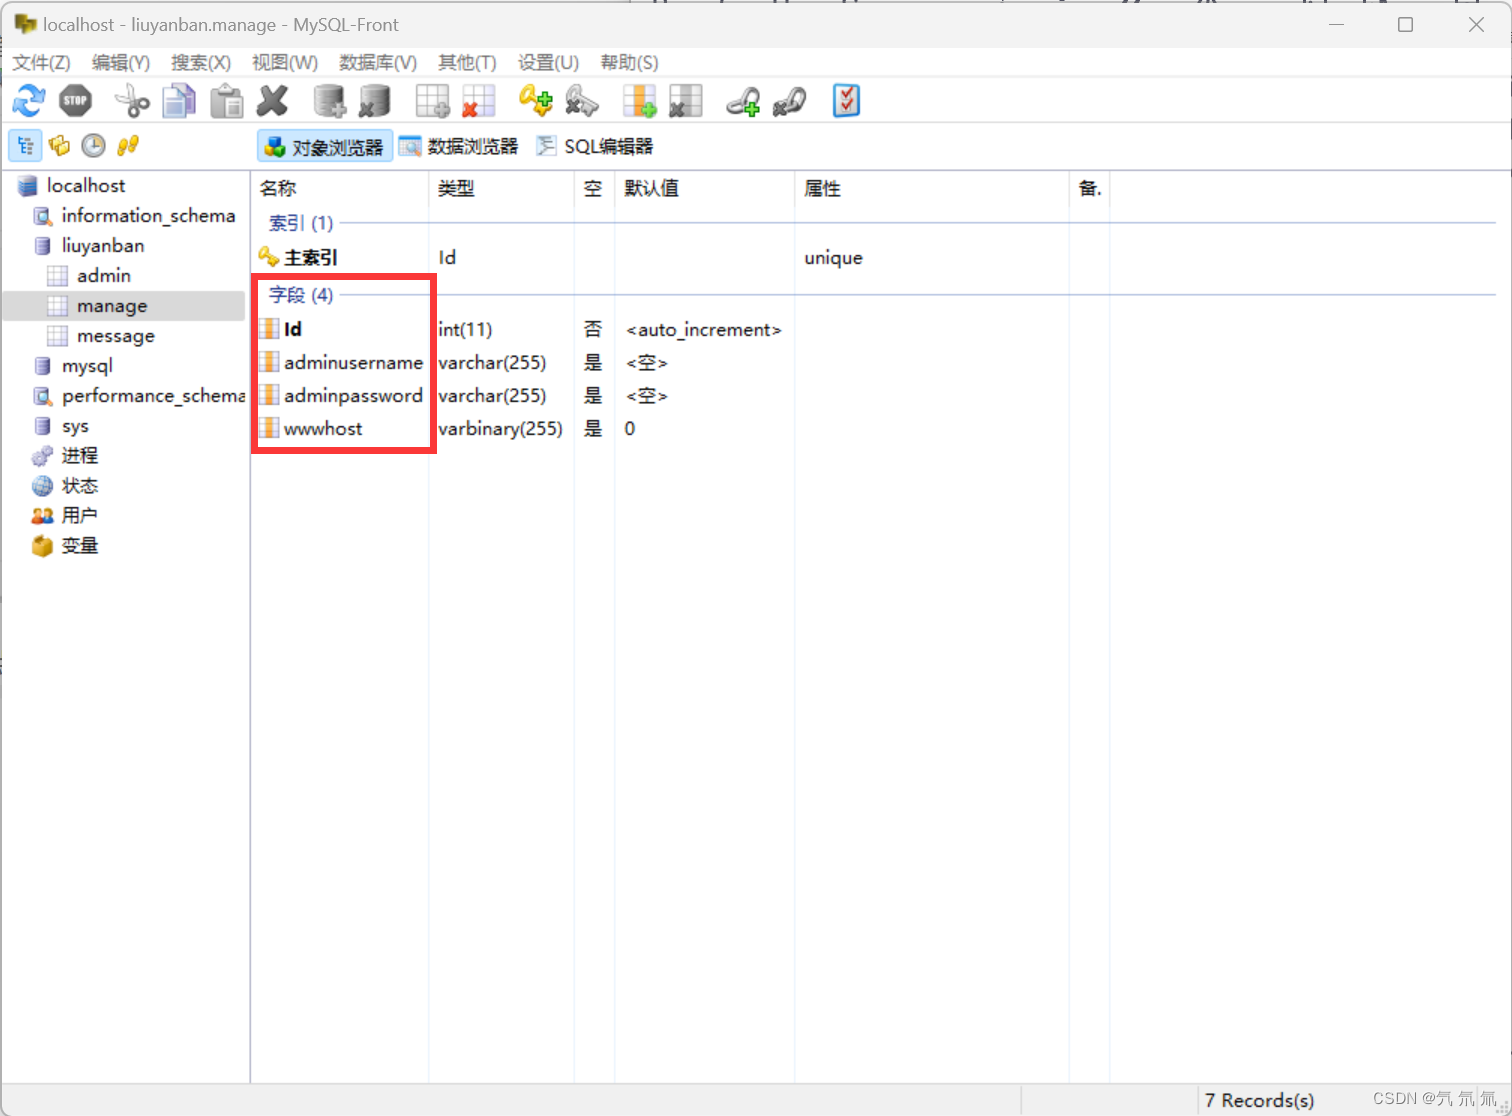Select localhost root tree node
Screen dimensions: 1512x1116
86,185
